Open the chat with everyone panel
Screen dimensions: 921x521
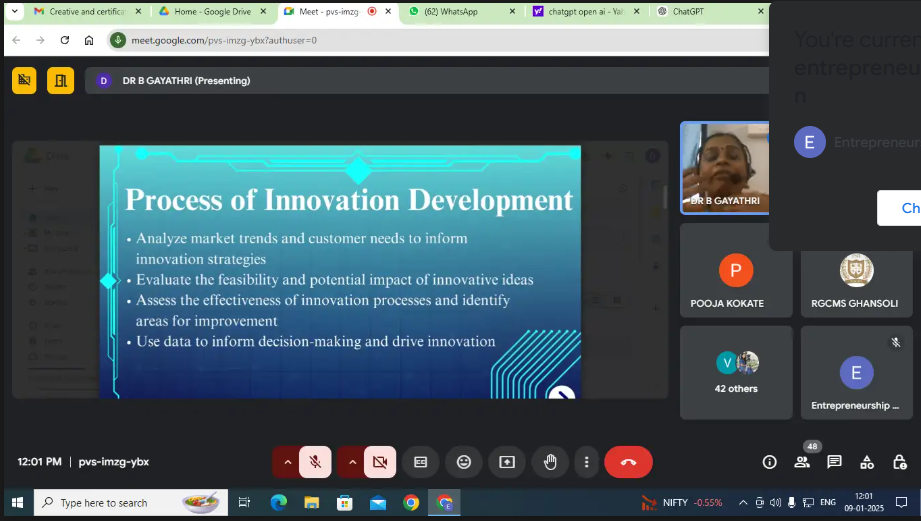[x=834, y=462]
